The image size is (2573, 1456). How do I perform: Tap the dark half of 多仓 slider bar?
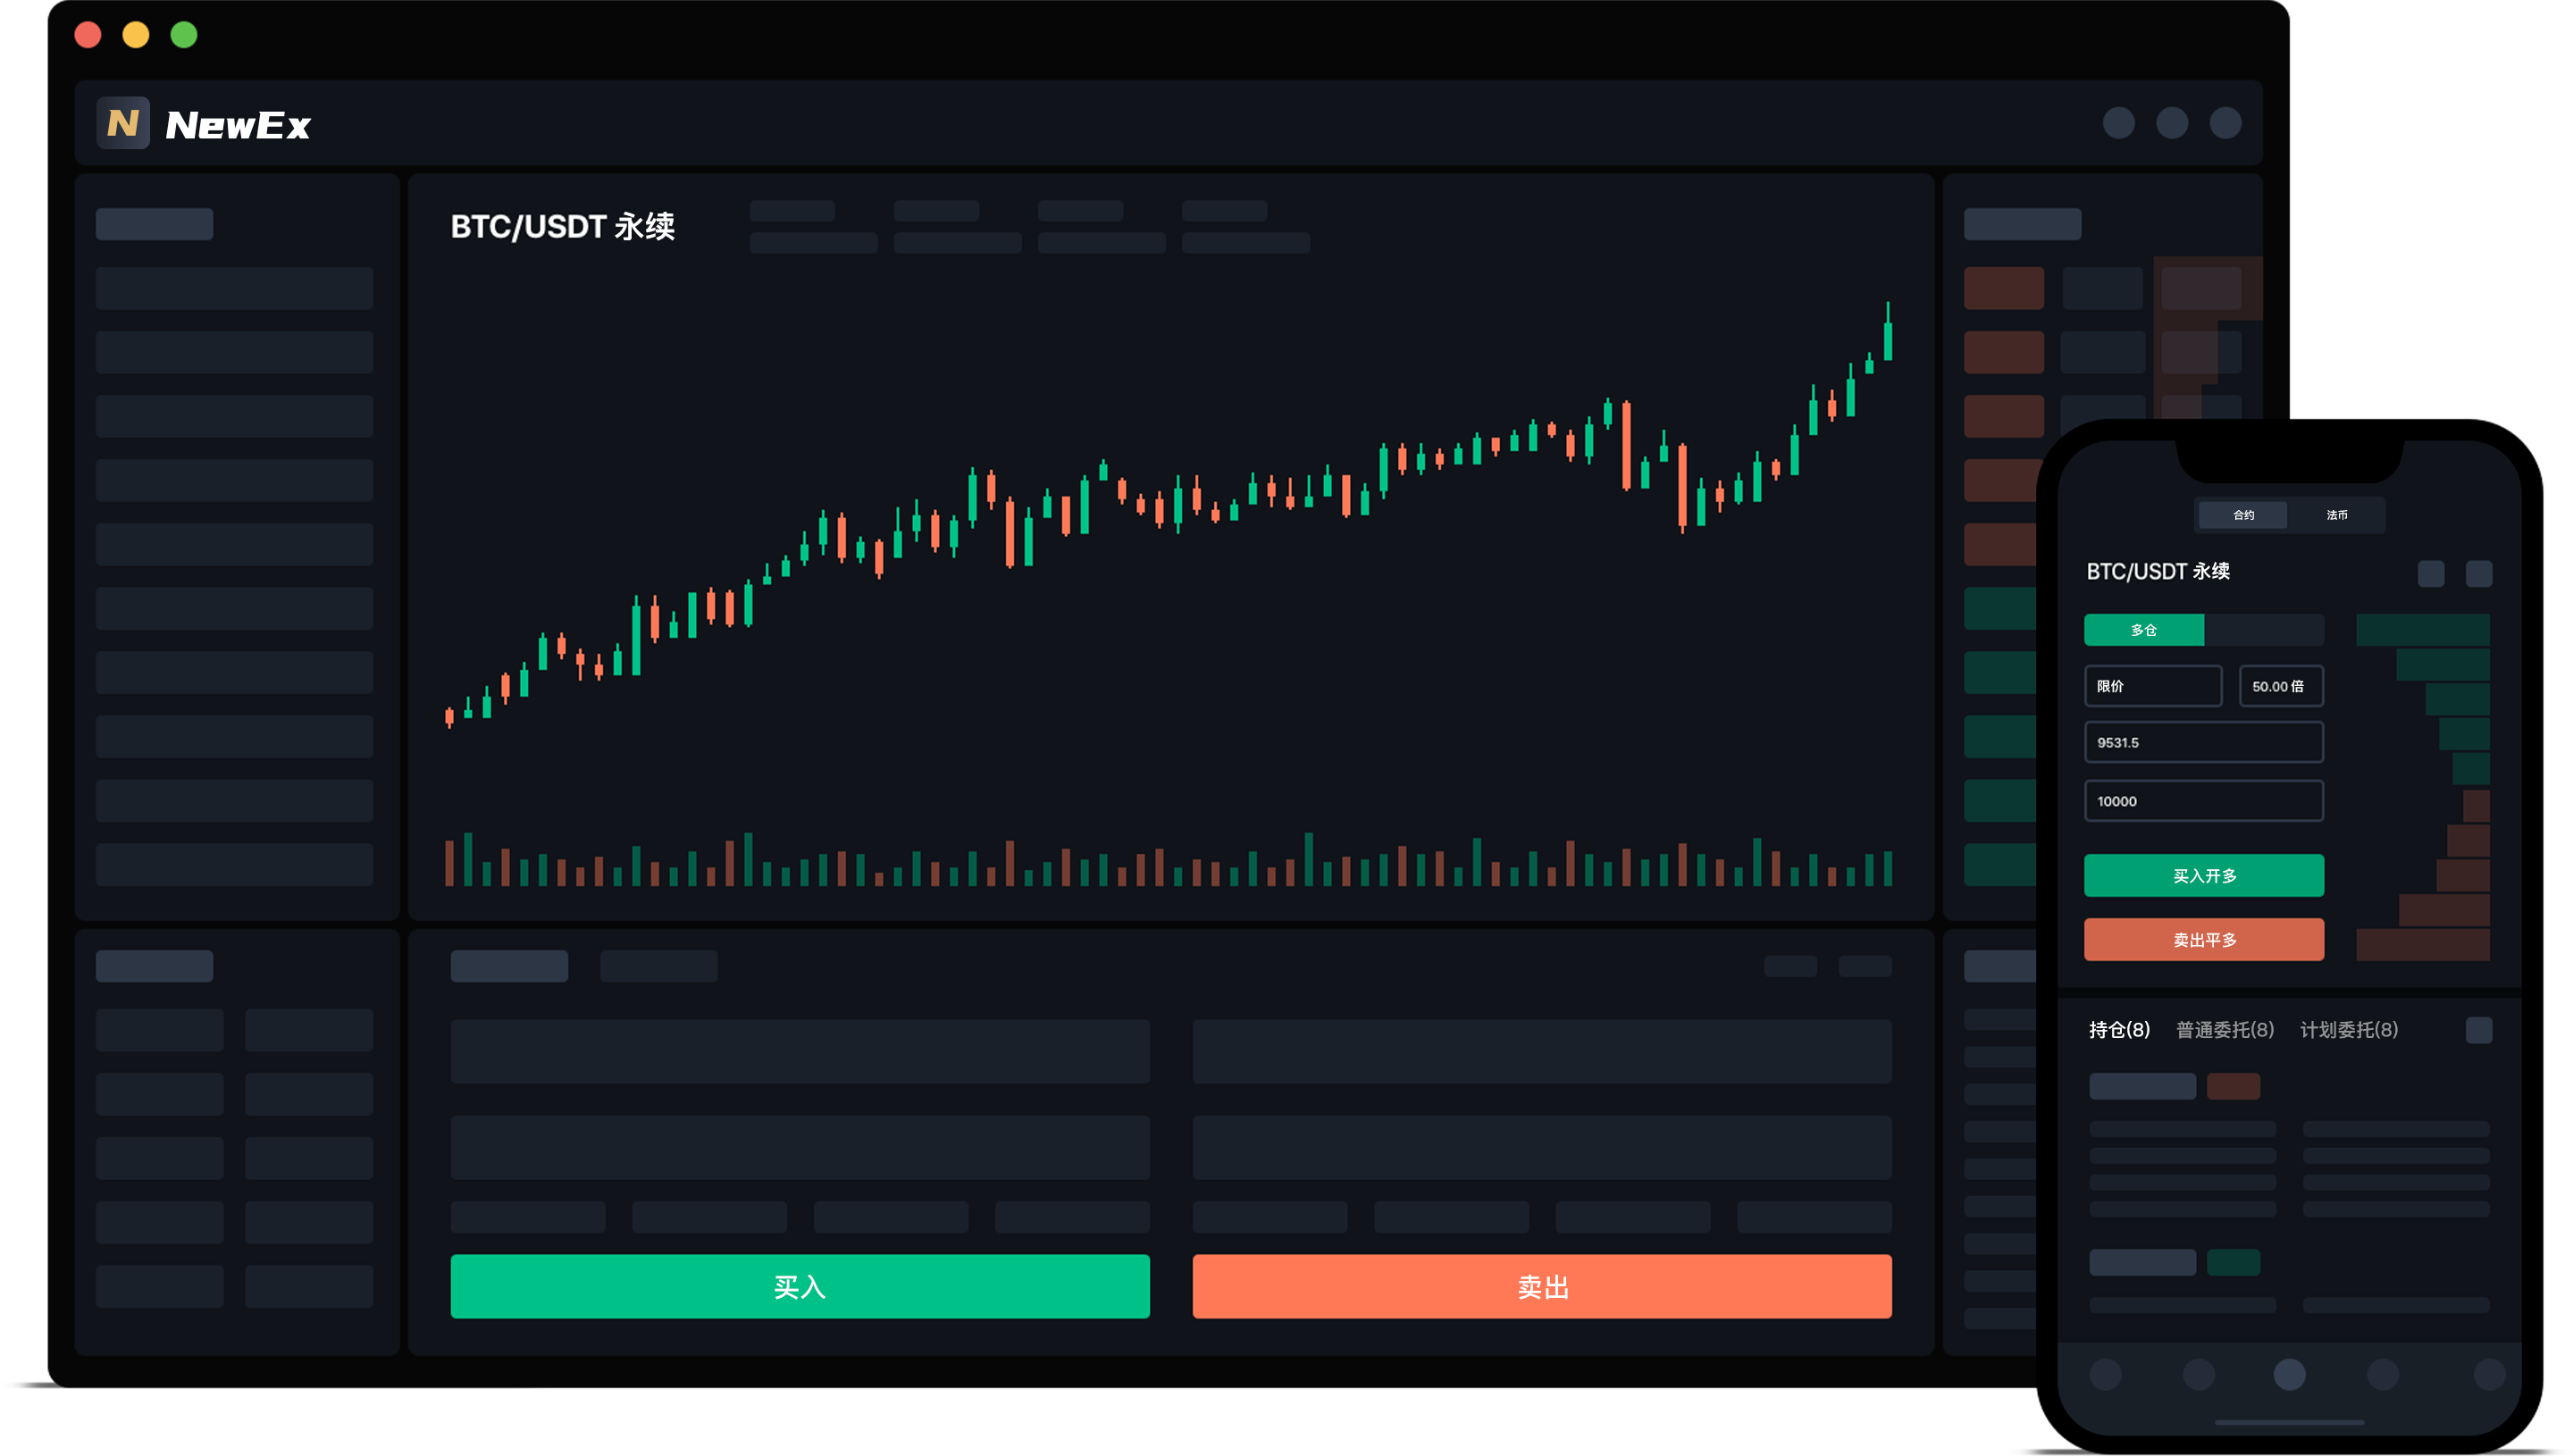(2263, 630)
